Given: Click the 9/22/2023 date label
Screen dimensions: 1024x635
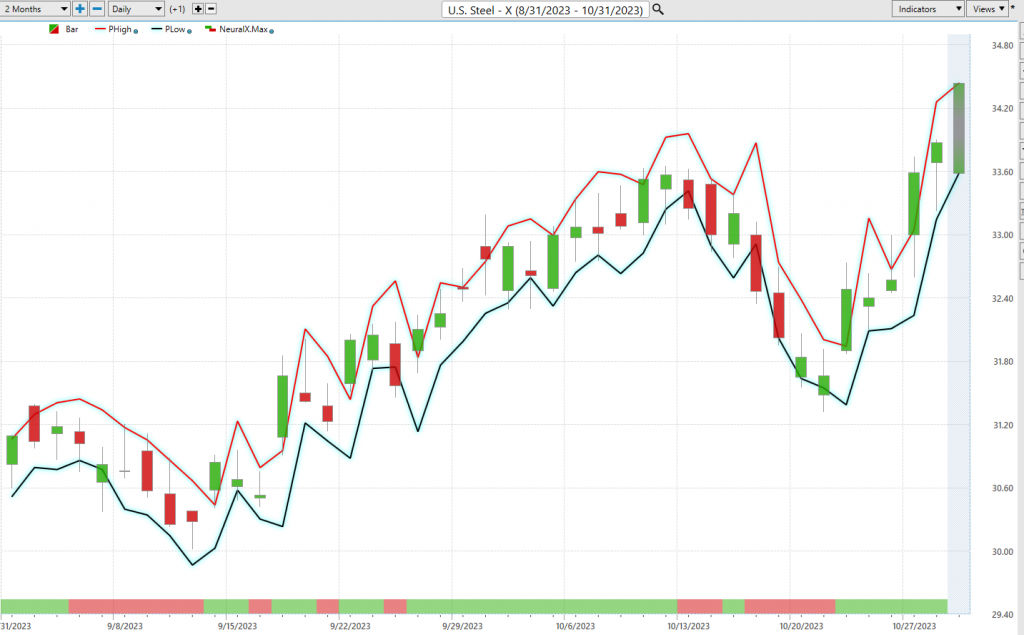Looking at the screenshot, I should [350, 626].
